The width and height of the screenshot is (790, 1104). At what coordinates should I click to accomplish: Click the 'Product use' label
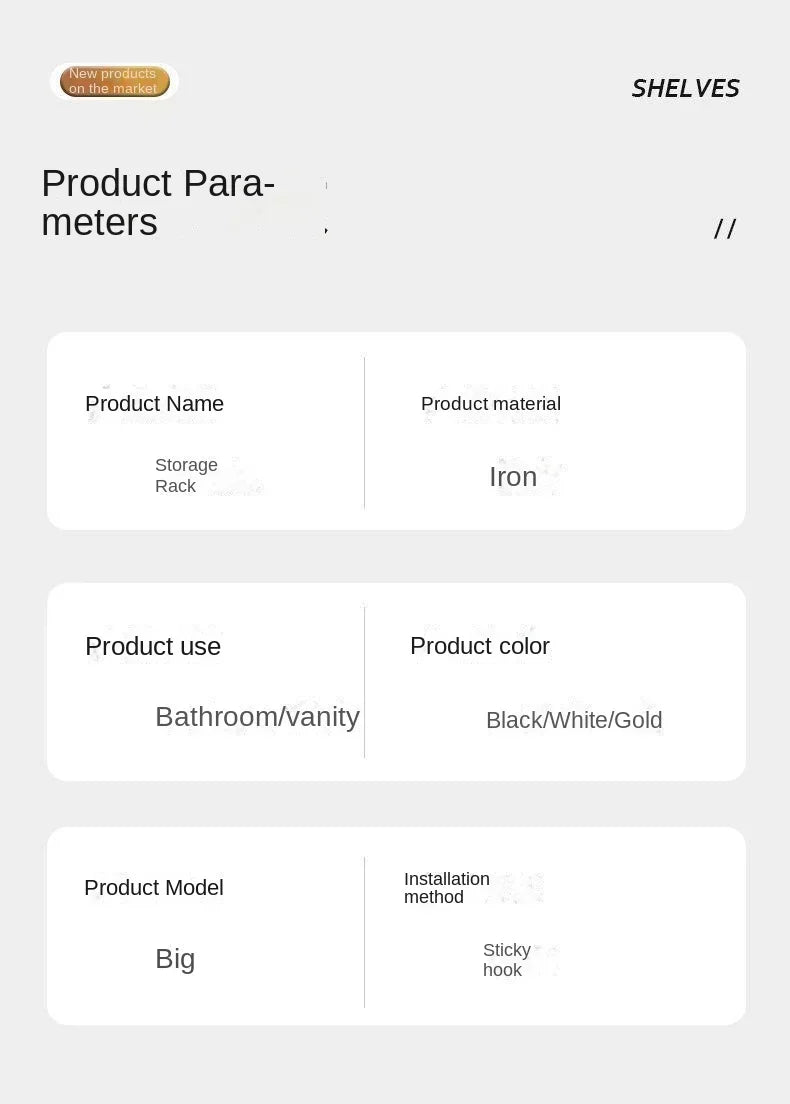153,647
